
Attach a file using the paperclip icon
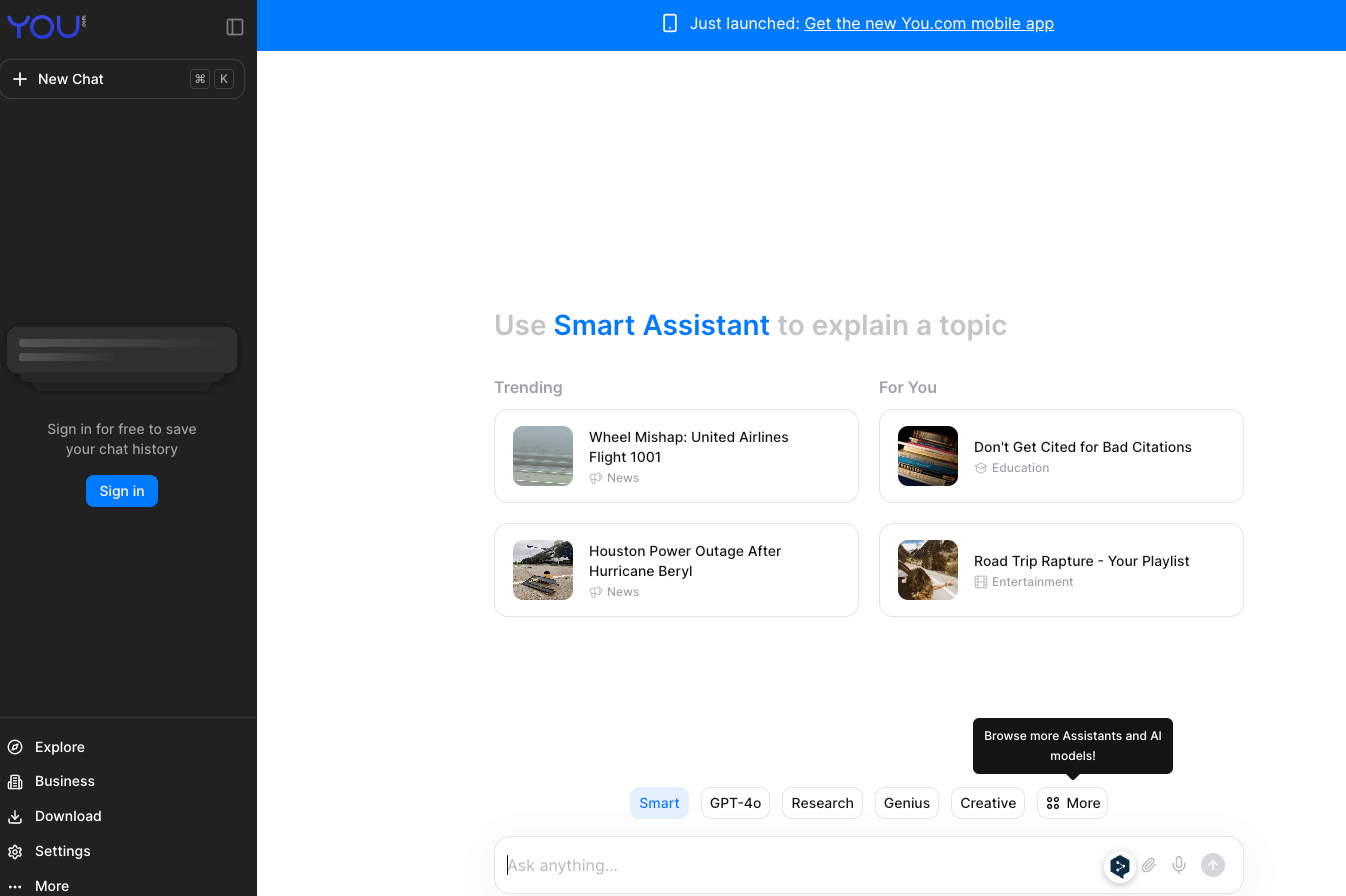pos(1148,865)
